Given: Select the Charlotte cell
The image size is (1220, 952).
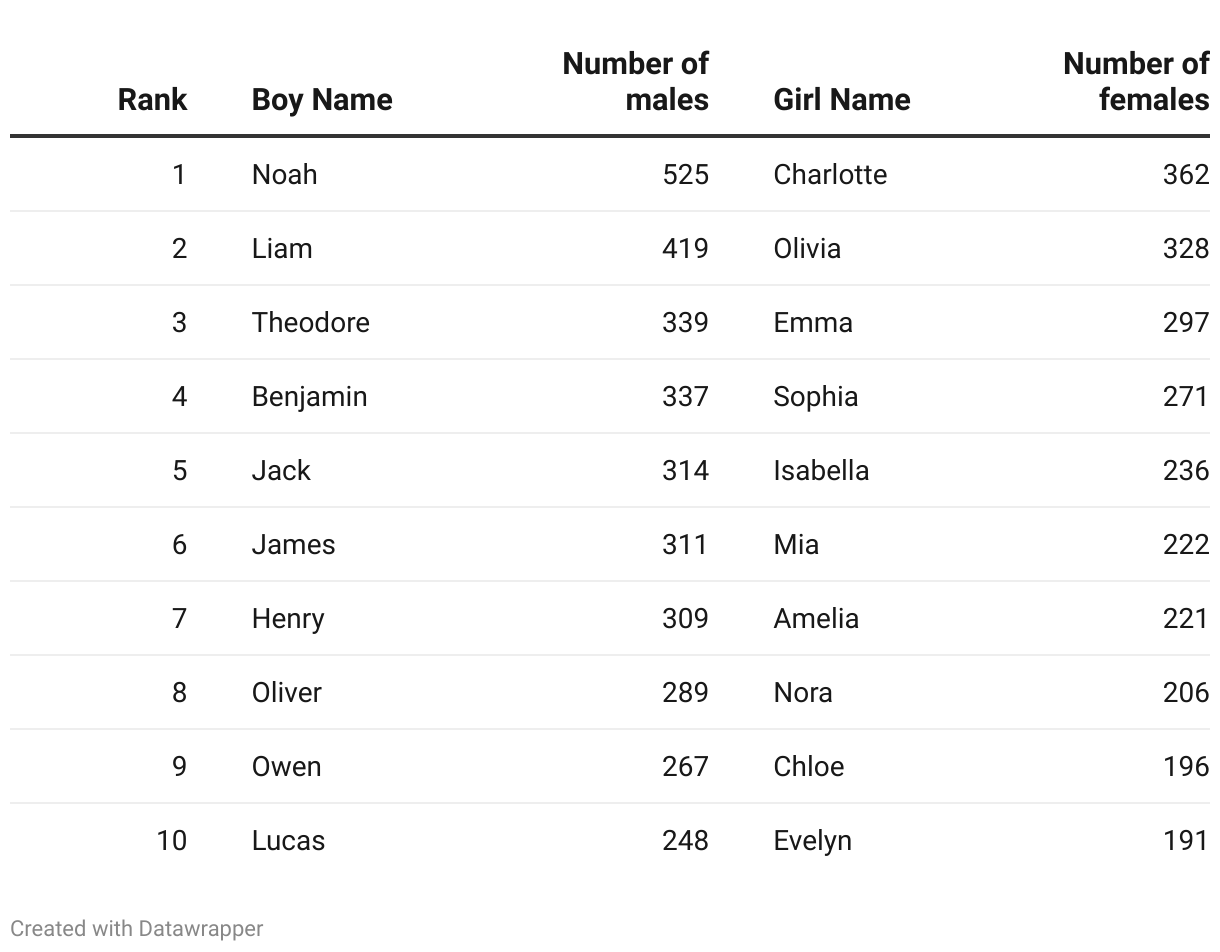Looking at the screenshot, I should (829, 174).
